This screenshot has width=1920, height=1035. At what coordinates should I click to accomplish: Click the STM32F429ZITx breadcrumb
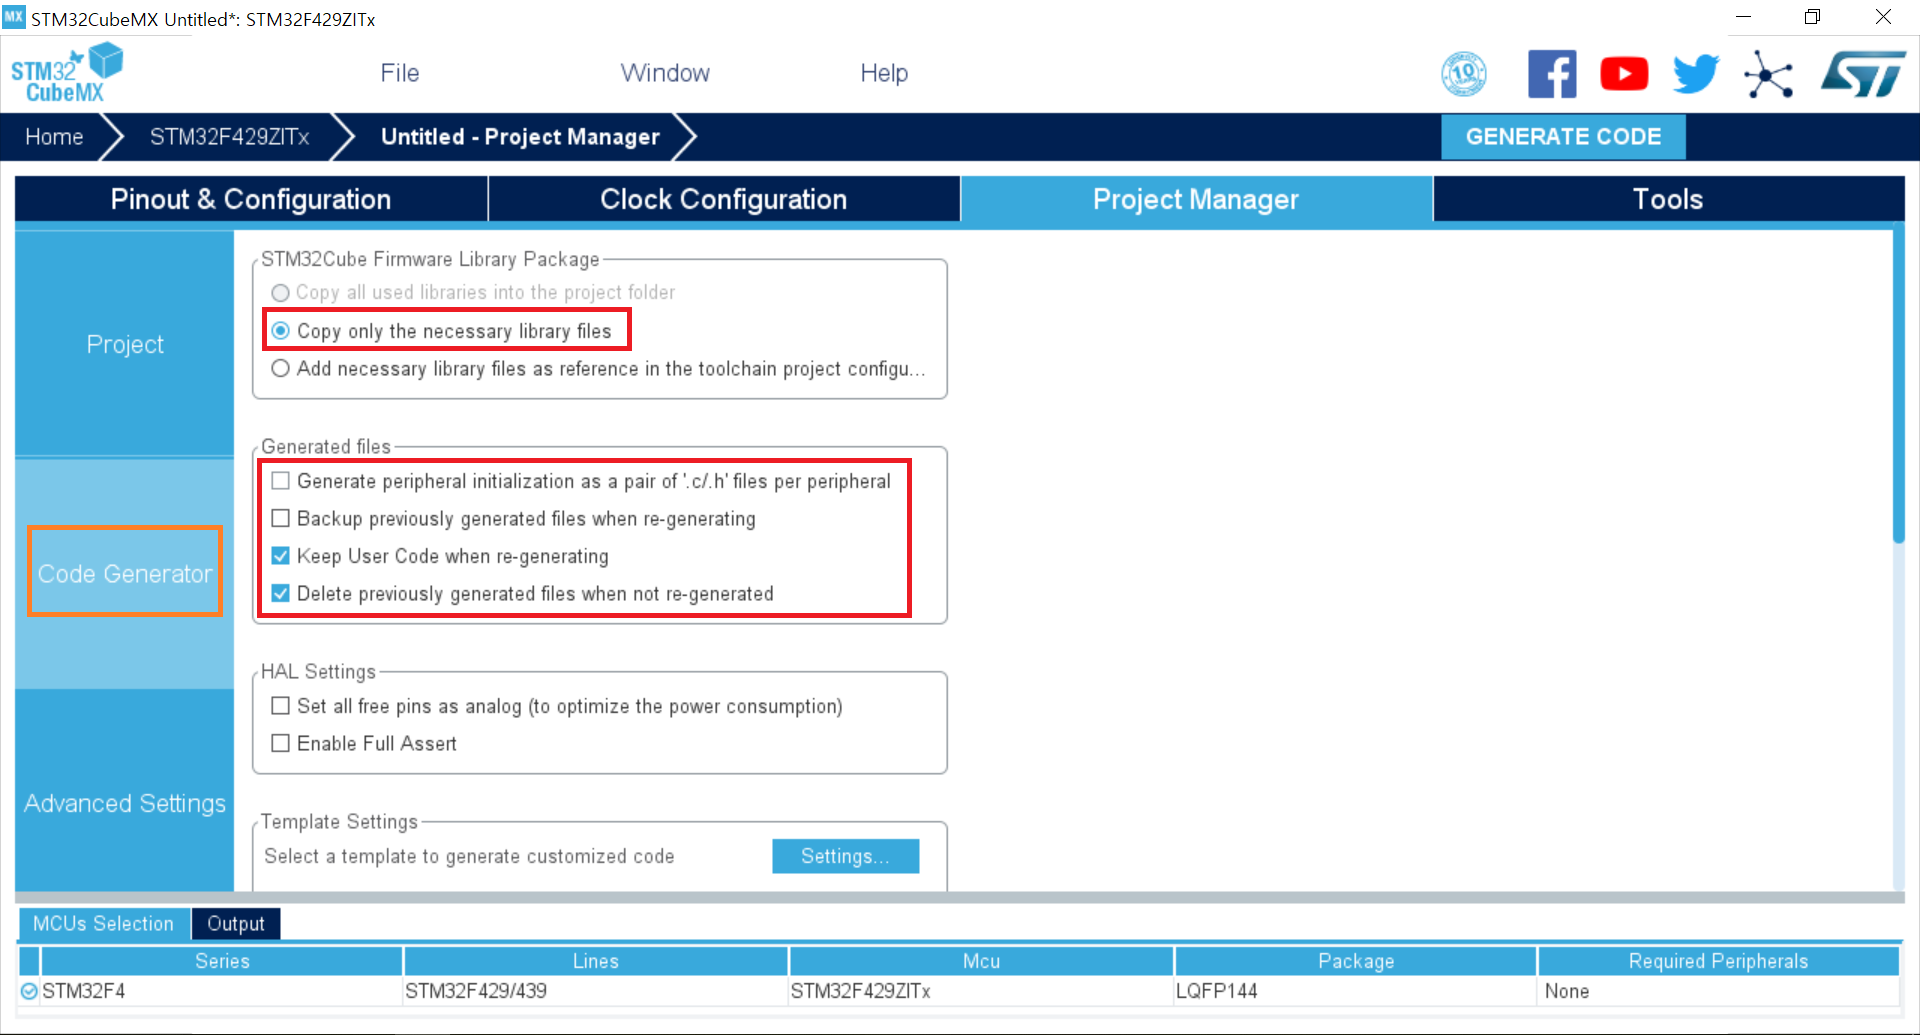(x=230, y=137)
